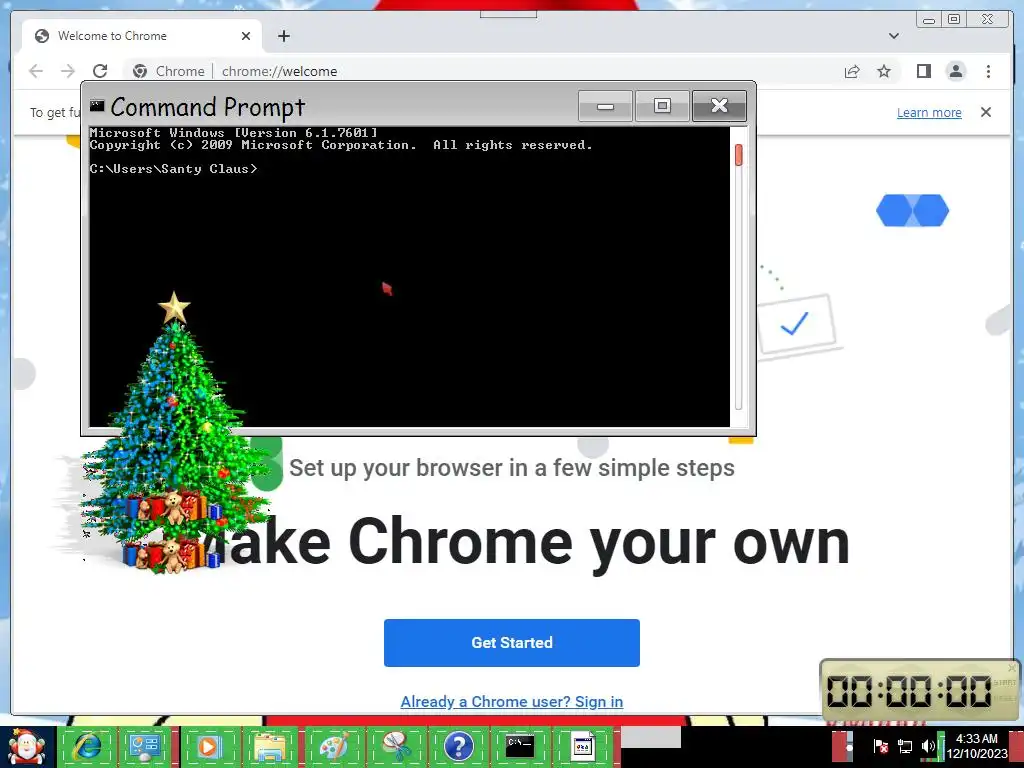Launch Windows Media Player from taskbar
1024x768 pixels.
pyautogui.click(x=208, y=747)
